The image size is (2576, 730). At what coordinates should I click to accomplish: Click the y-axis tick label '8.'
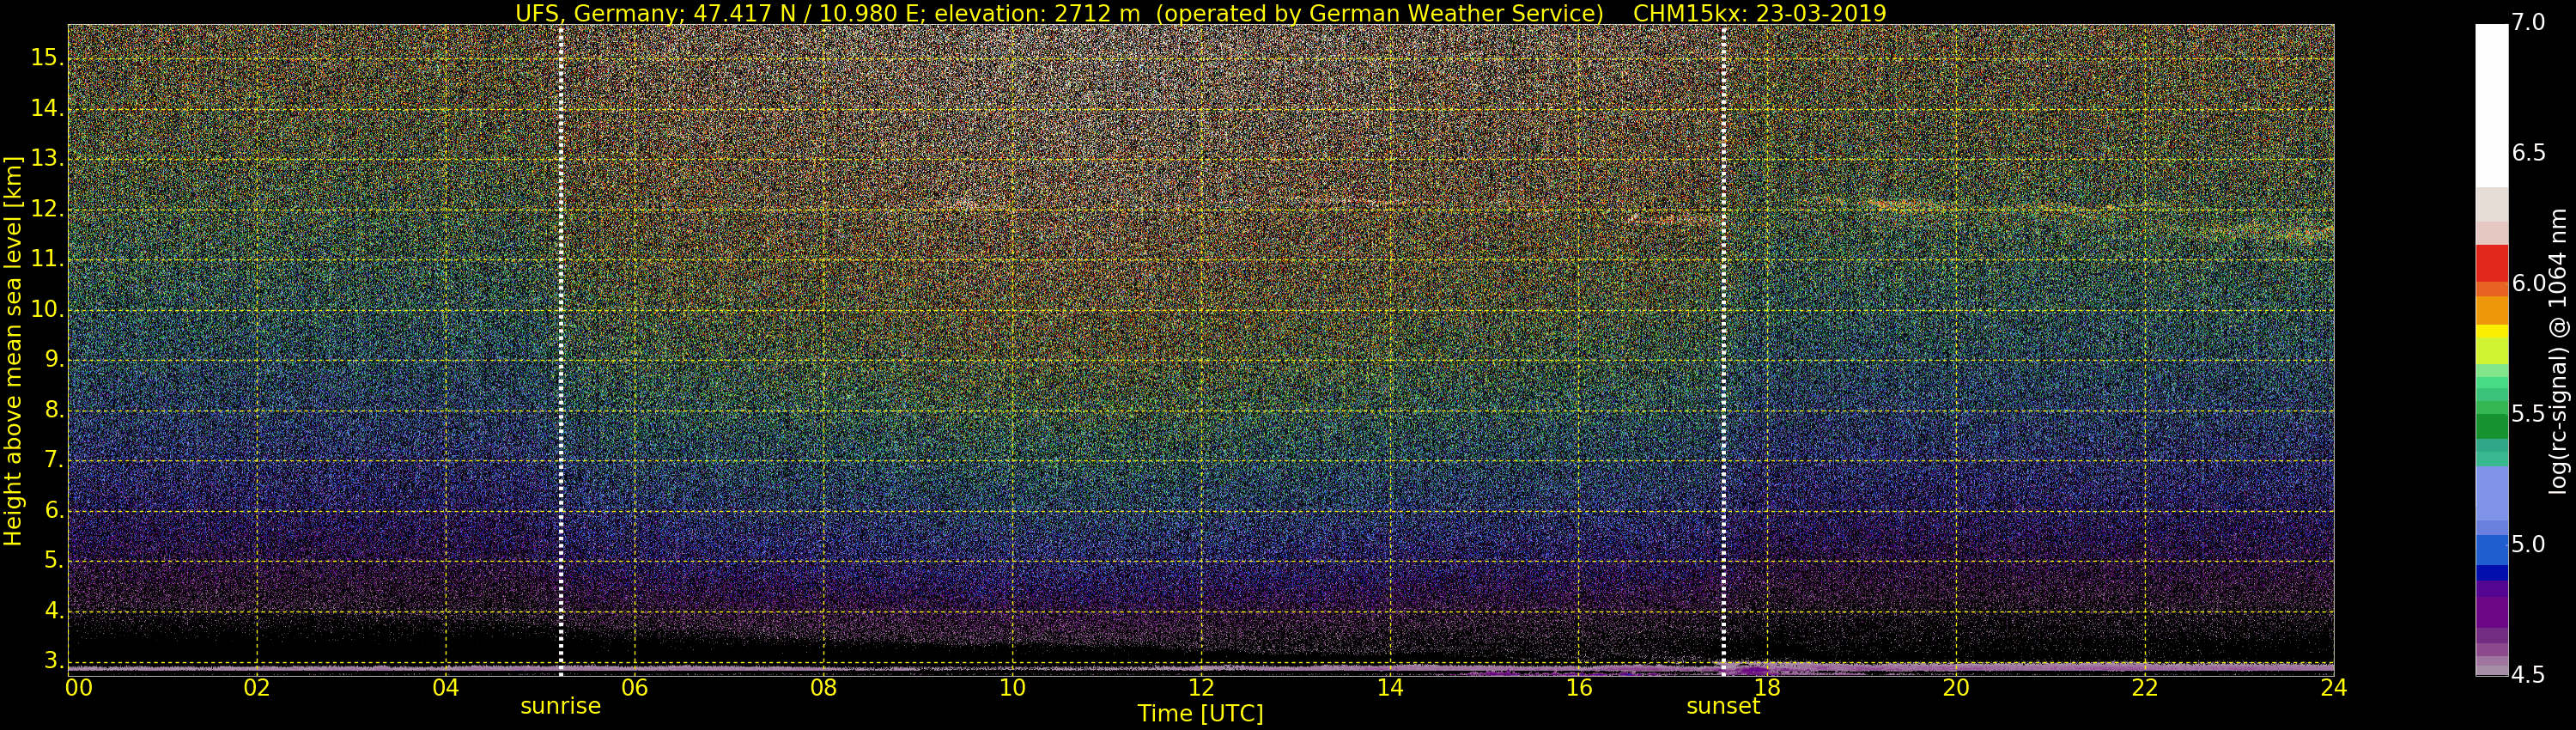point(52,411)
